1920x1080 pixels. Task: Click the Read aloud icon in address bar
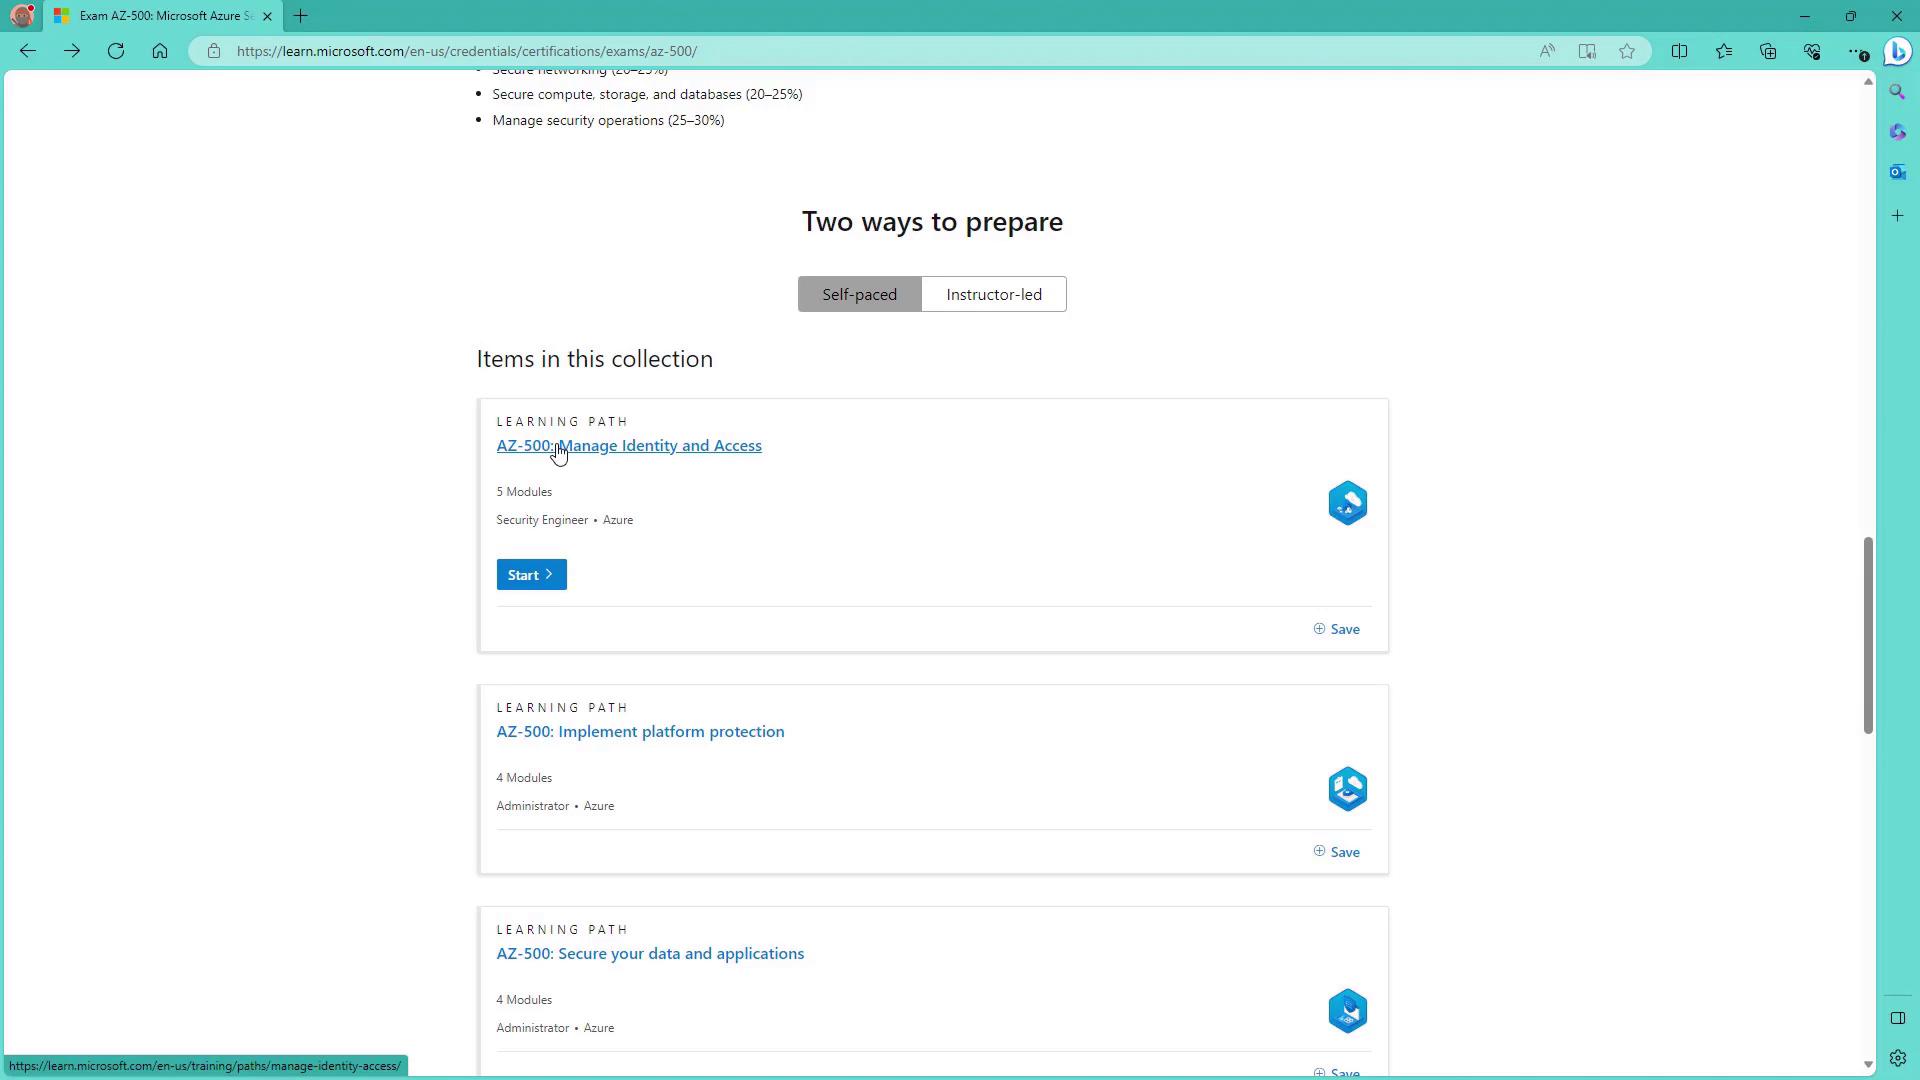1547,51
